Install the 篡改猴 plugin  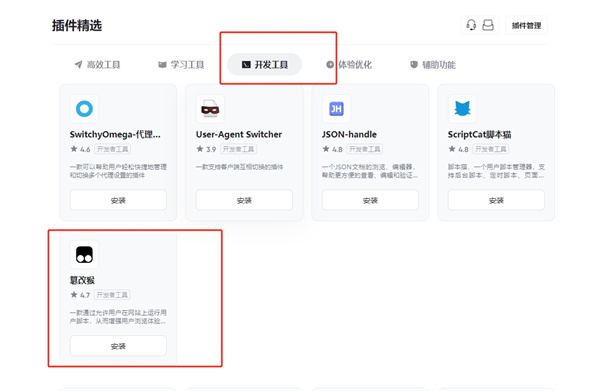click(118, 346)
